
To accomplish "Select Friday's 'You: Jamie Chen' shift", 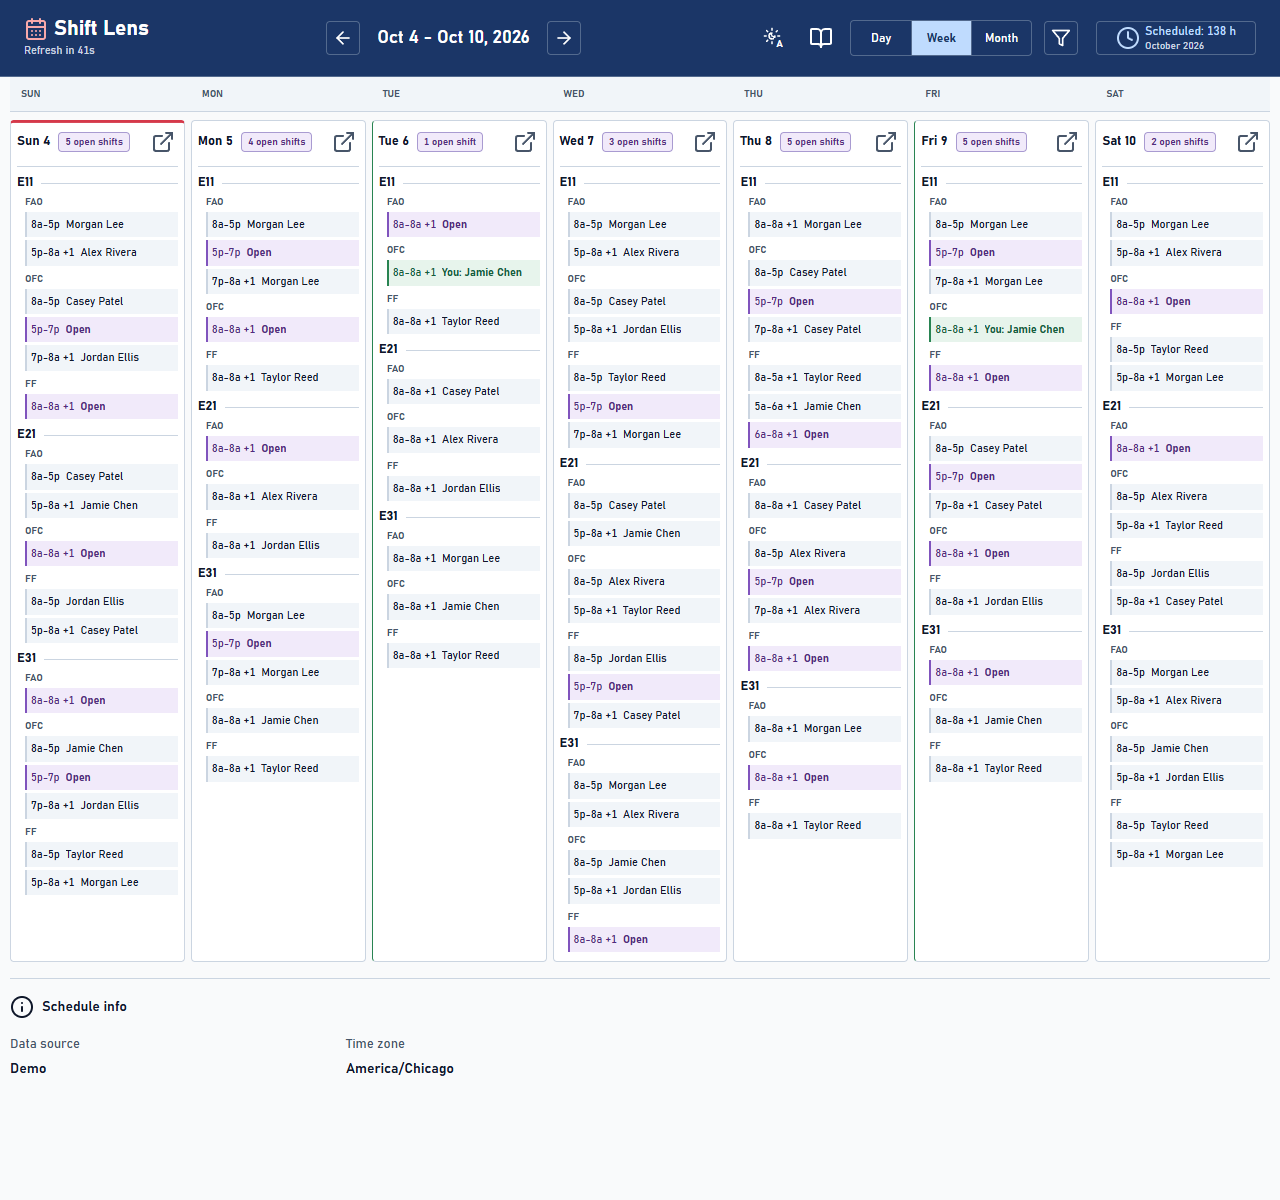I will (1005, 330).
